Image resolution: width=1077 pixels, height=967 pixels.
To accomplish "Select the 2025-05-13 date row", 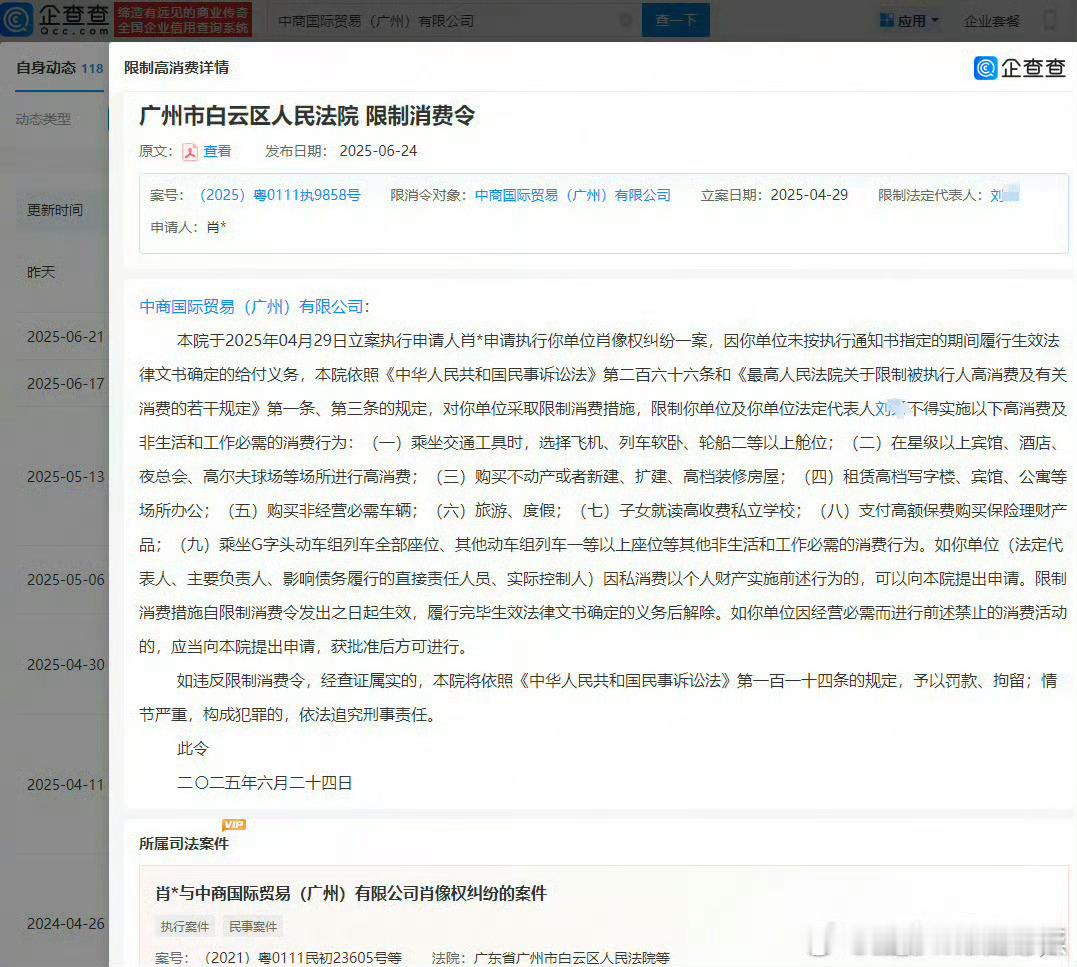I will [x=66, y=477].
